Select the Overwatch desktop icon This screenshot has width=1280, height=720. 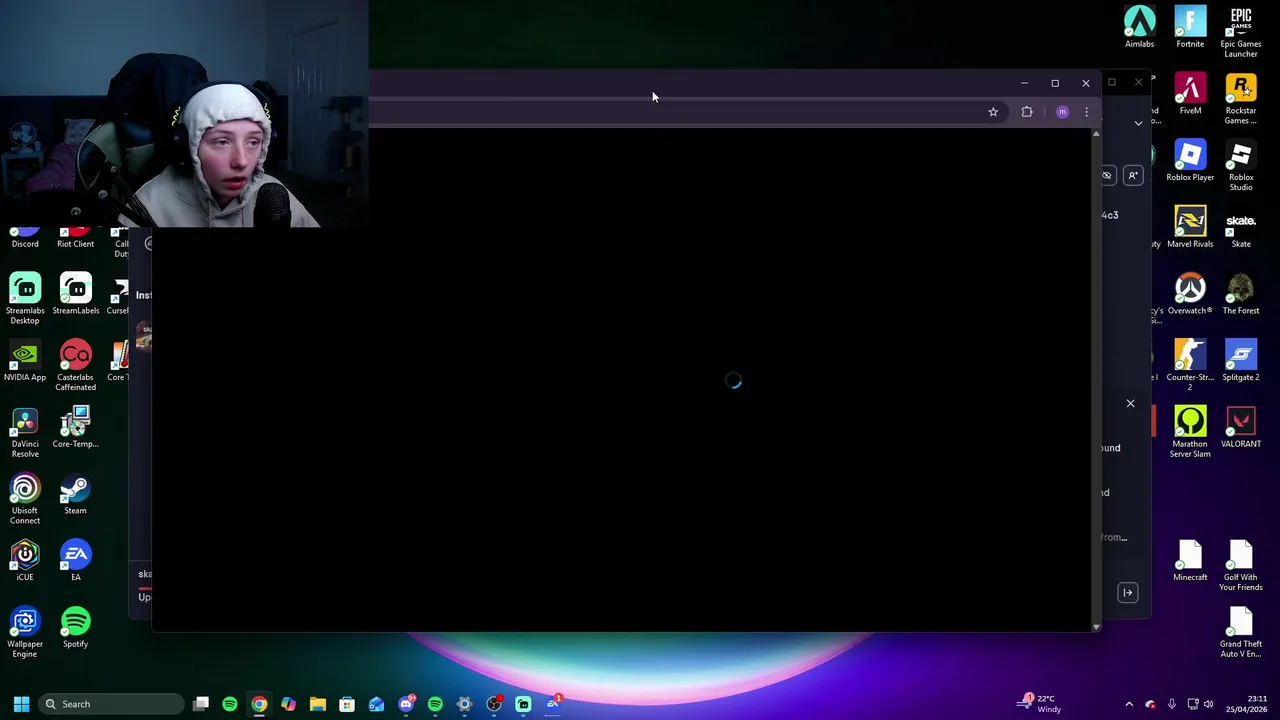pos(1190,293)
